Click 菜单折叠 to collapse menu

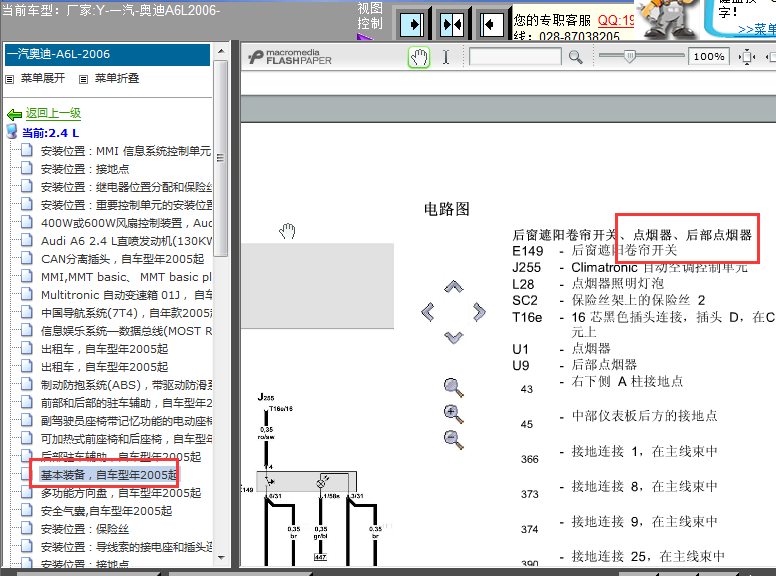point(117,78)
